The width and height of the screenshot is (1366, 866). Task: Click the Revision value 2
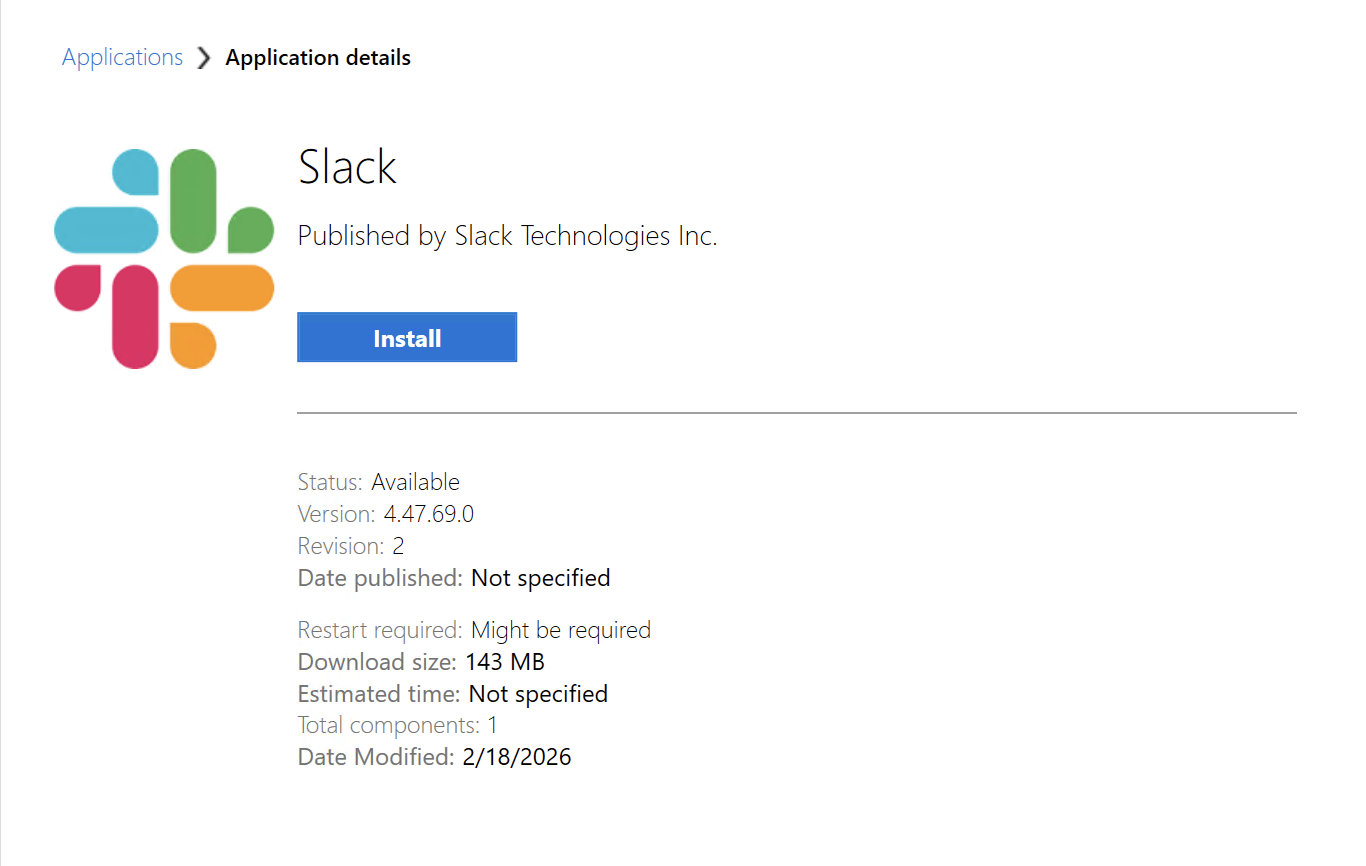(x=398, y=546)
